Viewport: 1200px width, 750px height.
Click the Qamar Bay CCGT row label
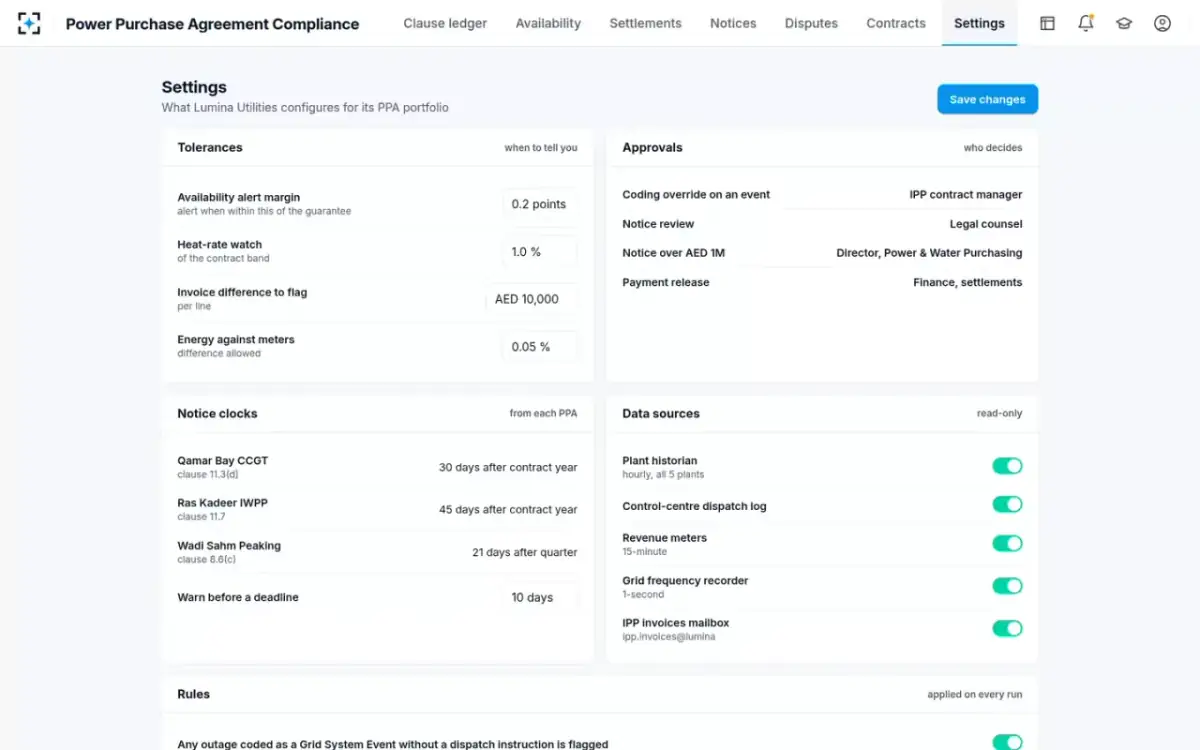point(223,461)
